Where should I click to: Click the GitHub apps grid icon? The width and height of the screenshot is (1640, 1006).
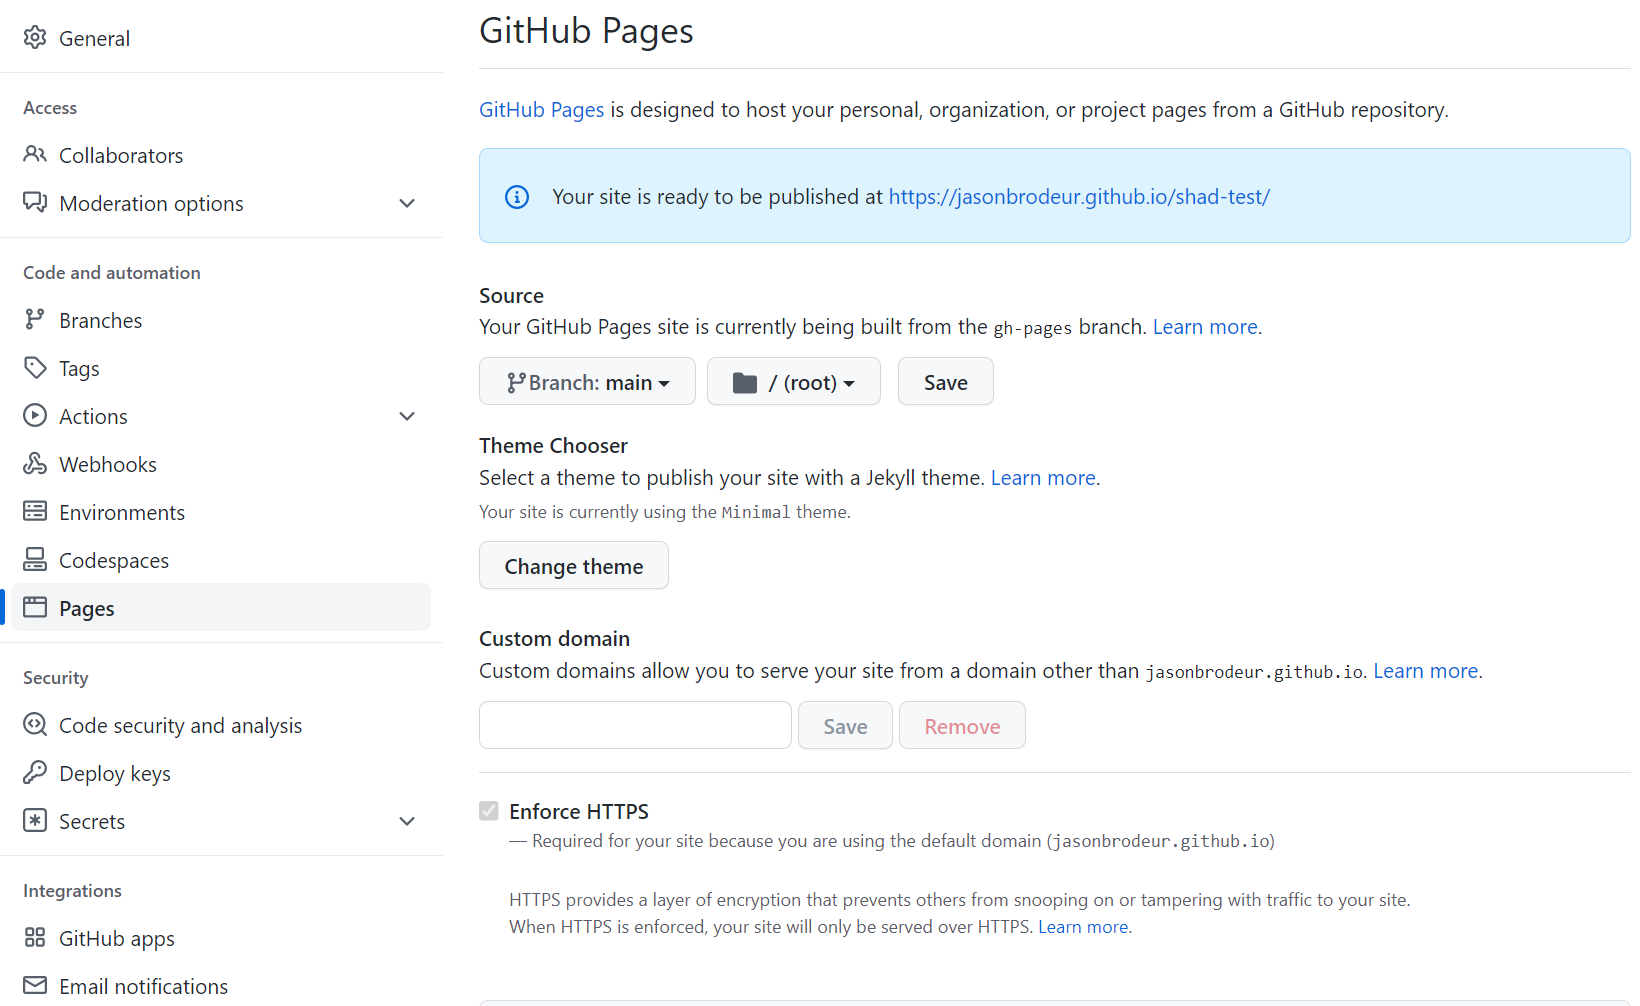coord(35,938)
